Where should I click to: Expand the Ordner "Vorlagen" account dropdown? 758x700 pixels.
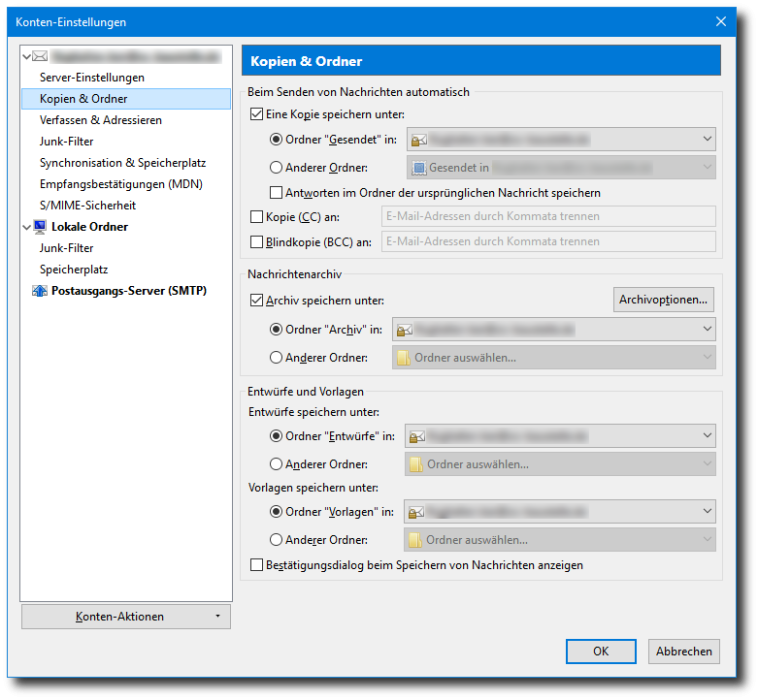560,512
